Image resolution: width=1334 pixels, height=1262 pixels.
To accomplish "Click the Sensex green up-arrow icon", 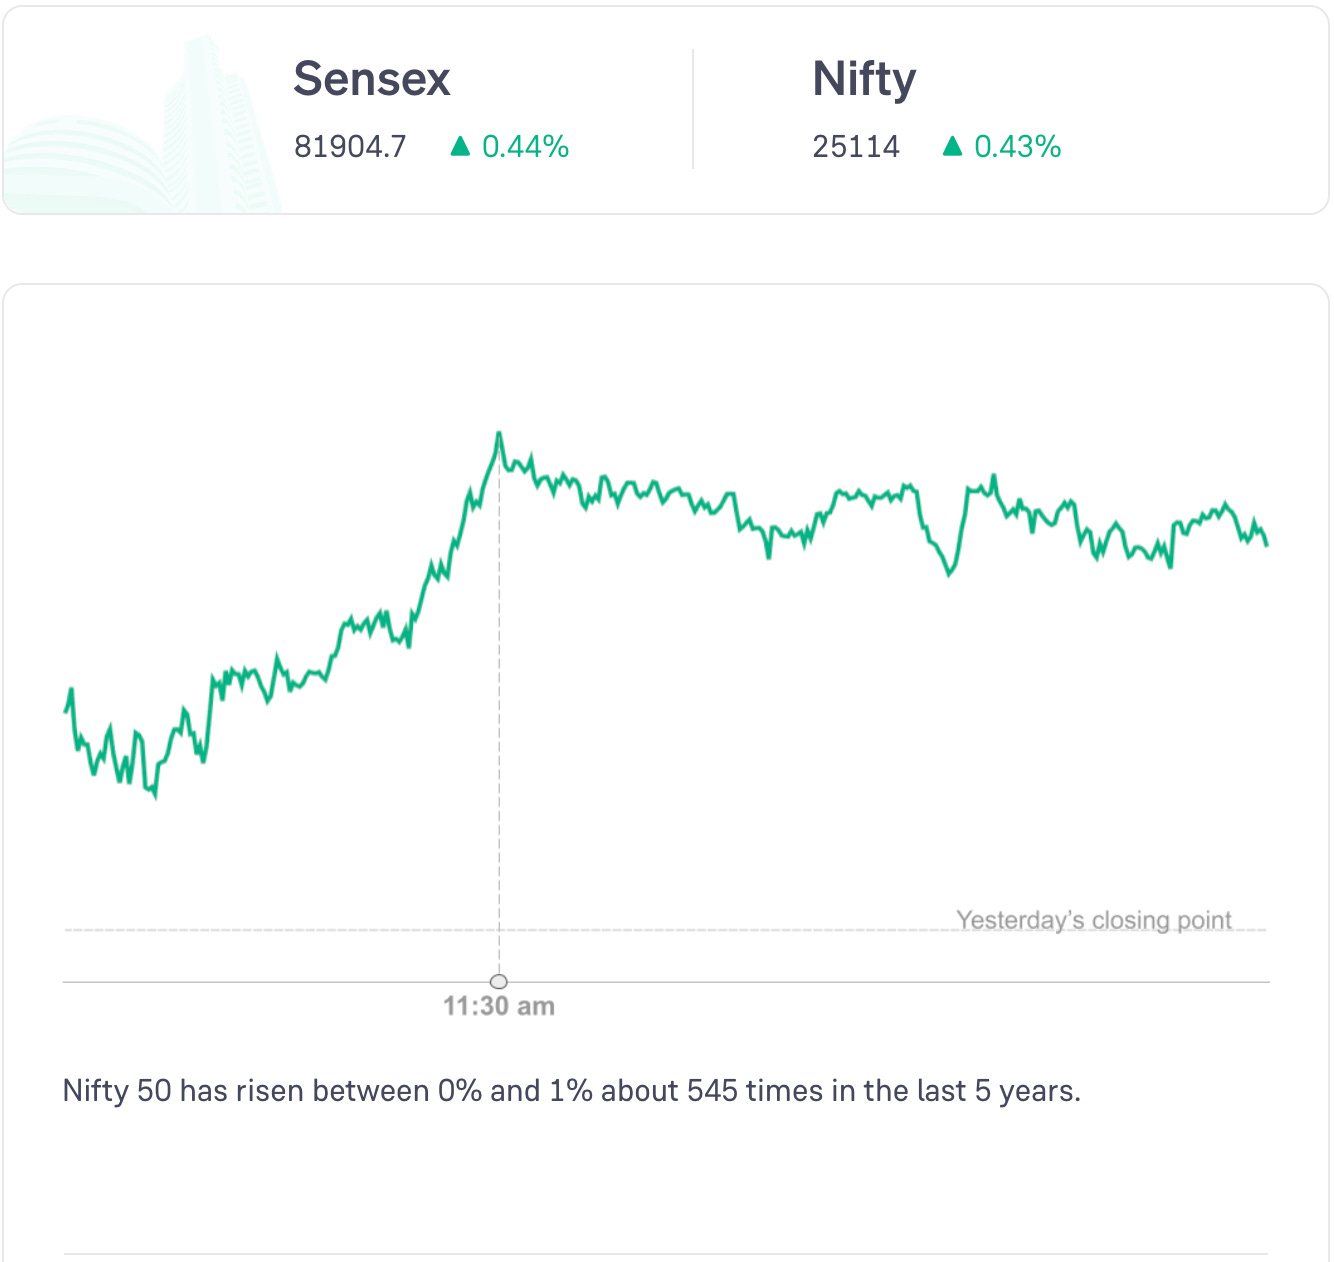I will point(460,147).
